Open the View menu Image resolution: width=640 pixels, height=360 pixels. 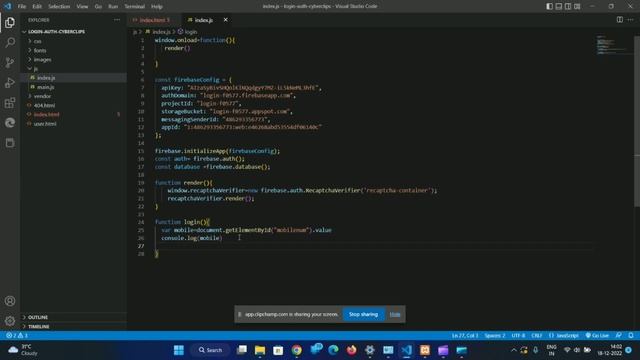tap(82, 7)
